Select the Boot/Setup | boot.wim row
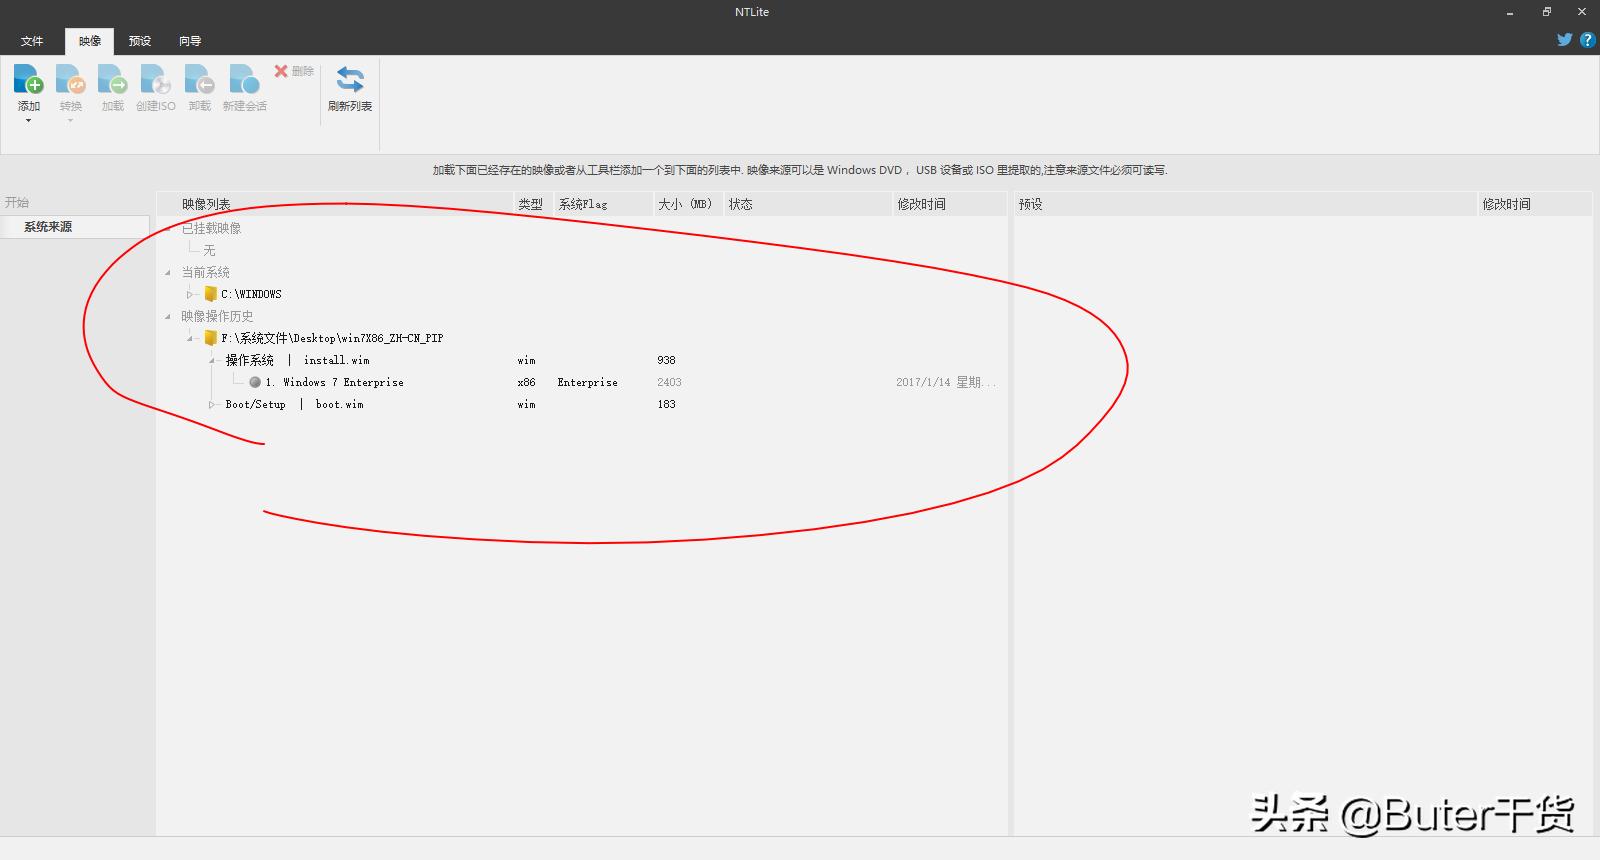Image resolution: width=1600 pixels, height=860 pixels. [x=294, y=404]
